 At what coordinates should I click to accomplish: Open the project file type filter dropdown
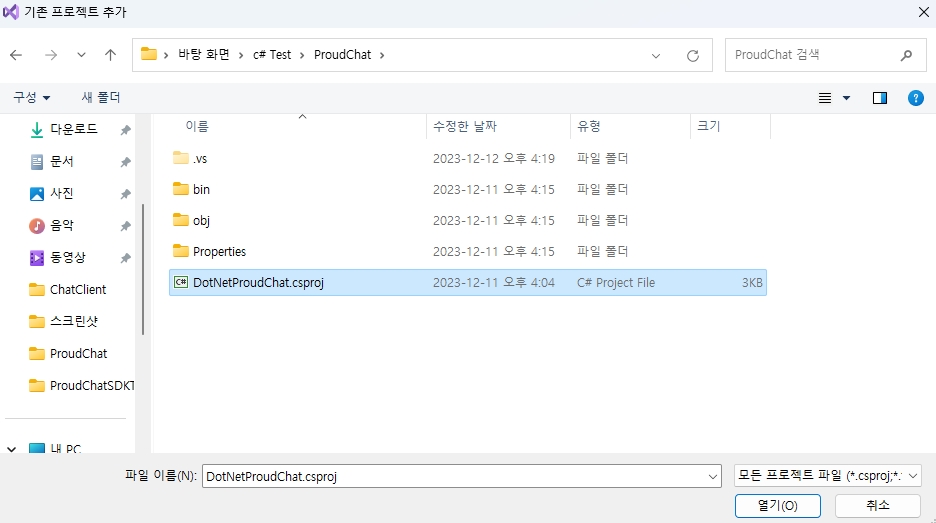click(x=827, y=477)
